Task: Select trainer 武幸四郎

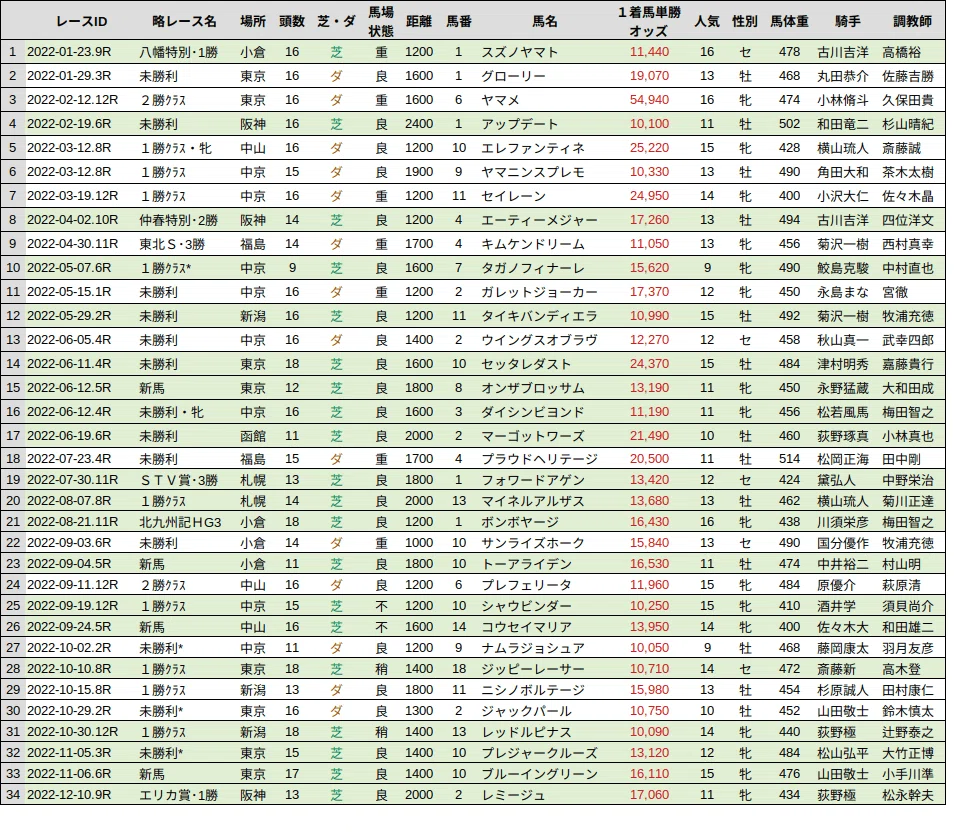Action: 908,340
